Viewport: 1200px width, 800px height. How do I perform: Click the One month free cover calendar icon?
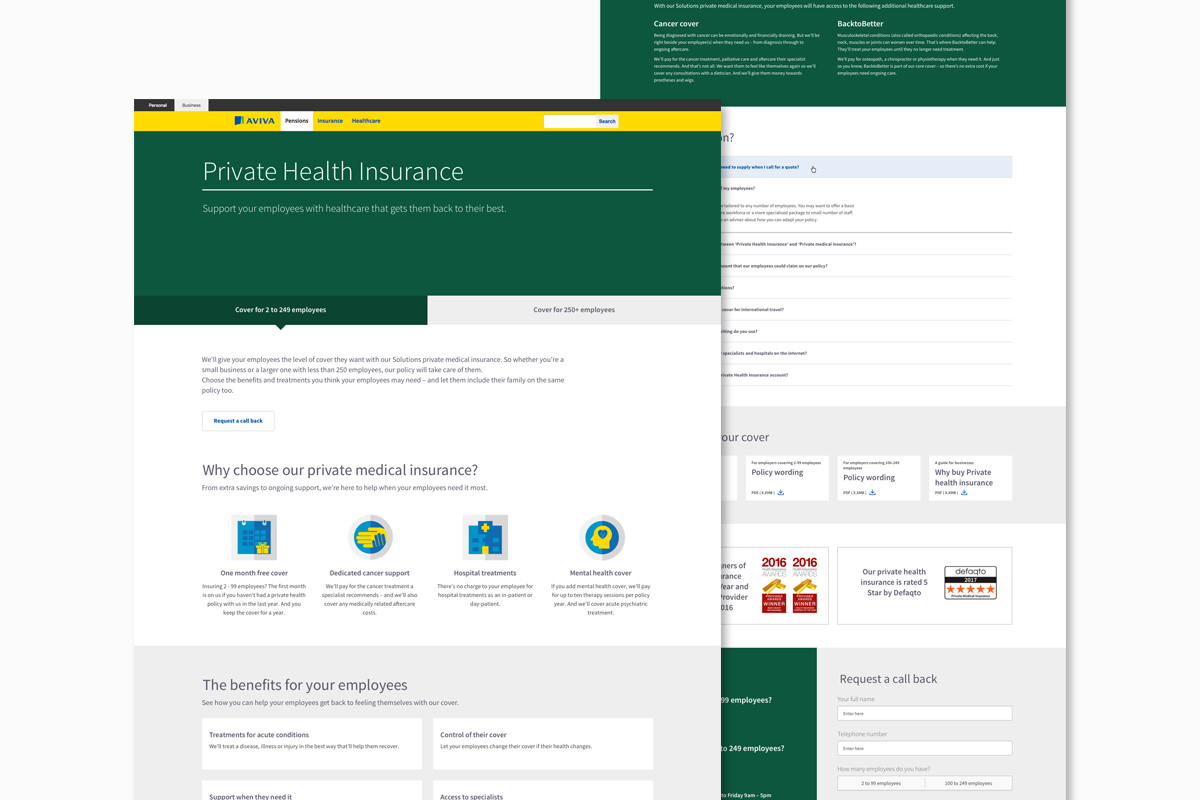254,538
